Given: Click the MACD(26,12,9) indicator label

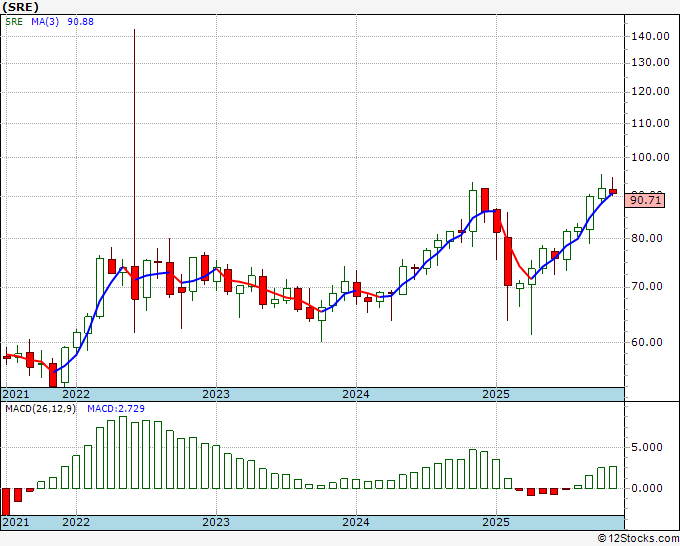Looking at the screenshot, I should [41, 409].
